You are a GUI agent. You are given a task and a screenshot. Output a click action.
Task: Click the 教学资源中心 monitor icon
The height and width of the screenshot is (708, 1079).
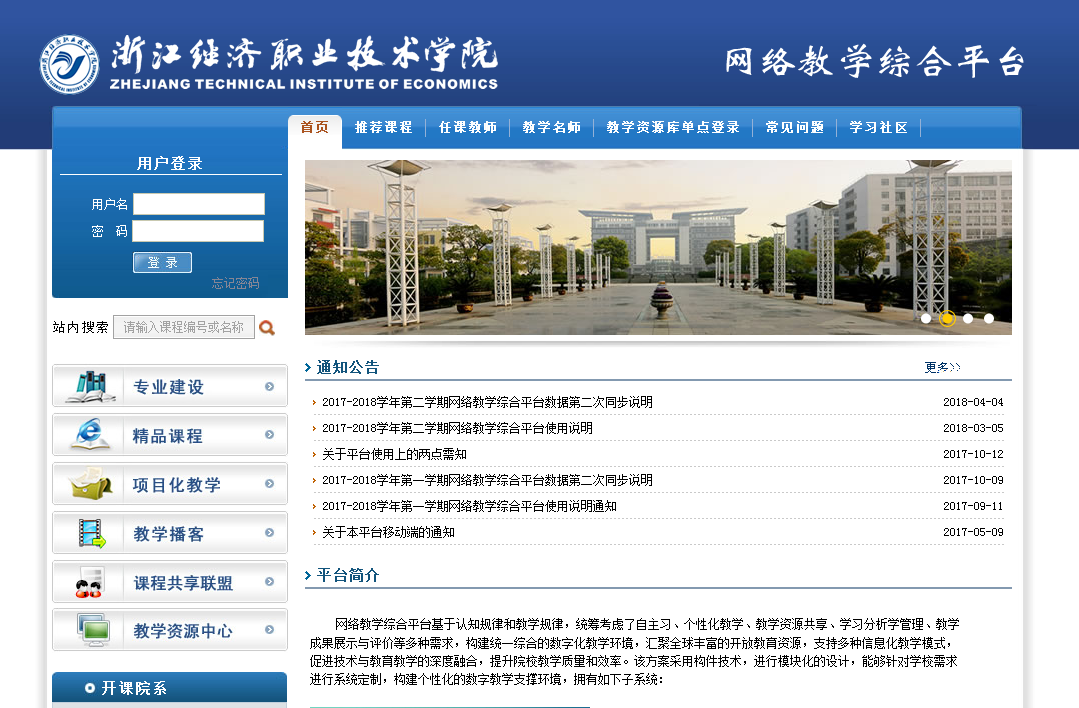coord(92,630)
